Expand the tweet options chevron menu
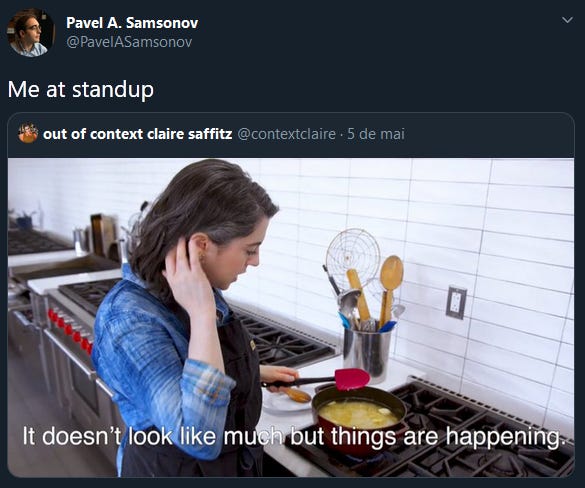 pyautogui.click(x=567, y=20)
